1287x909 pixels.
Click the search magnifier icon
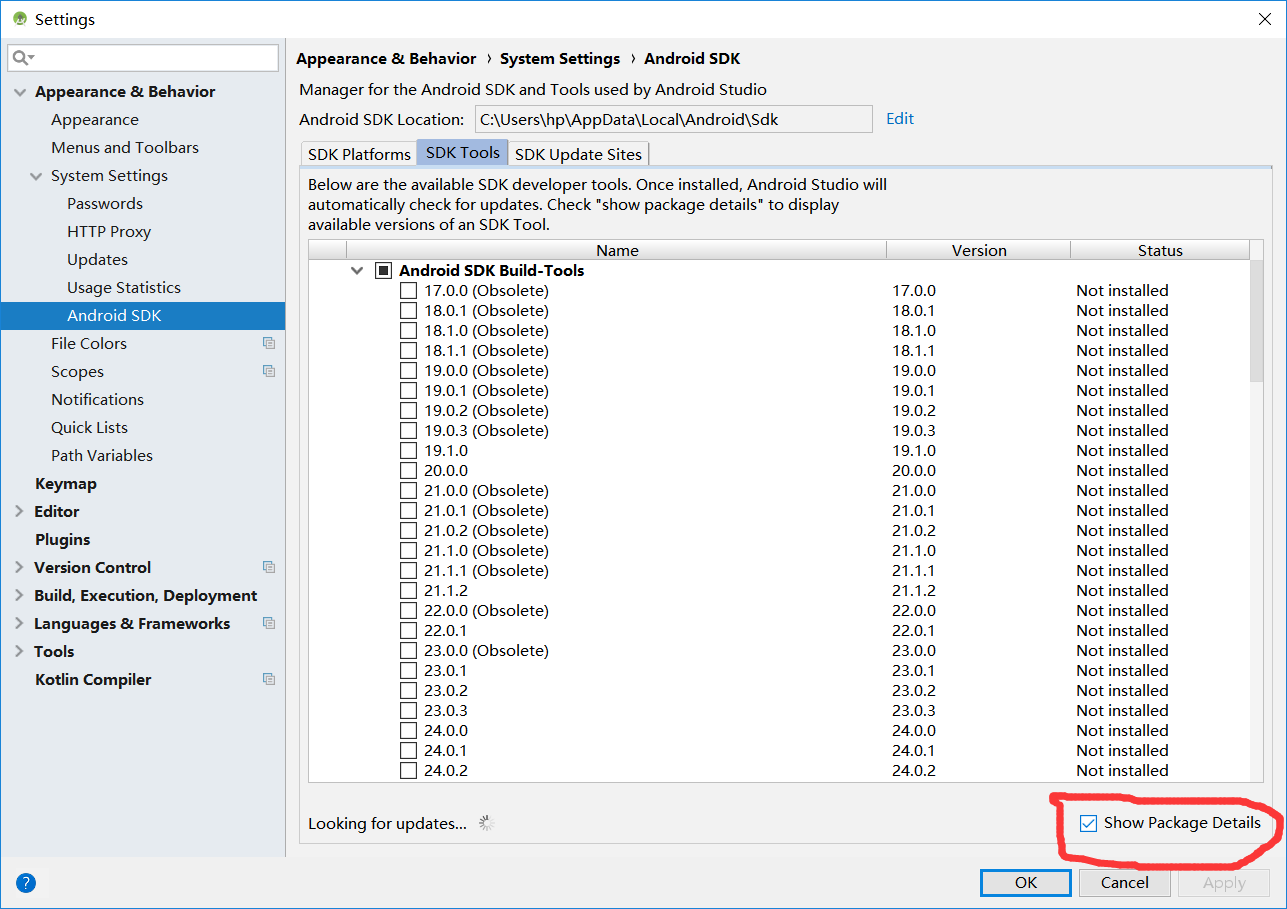[22, 58]
